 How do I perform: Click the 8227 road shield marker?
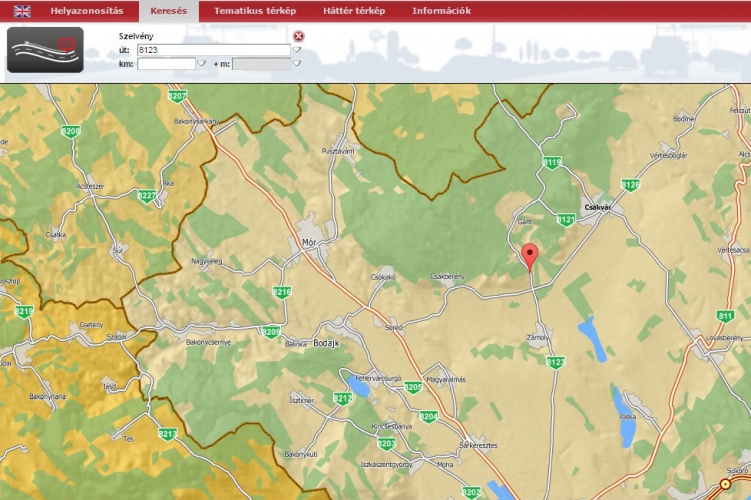[147, 195]
